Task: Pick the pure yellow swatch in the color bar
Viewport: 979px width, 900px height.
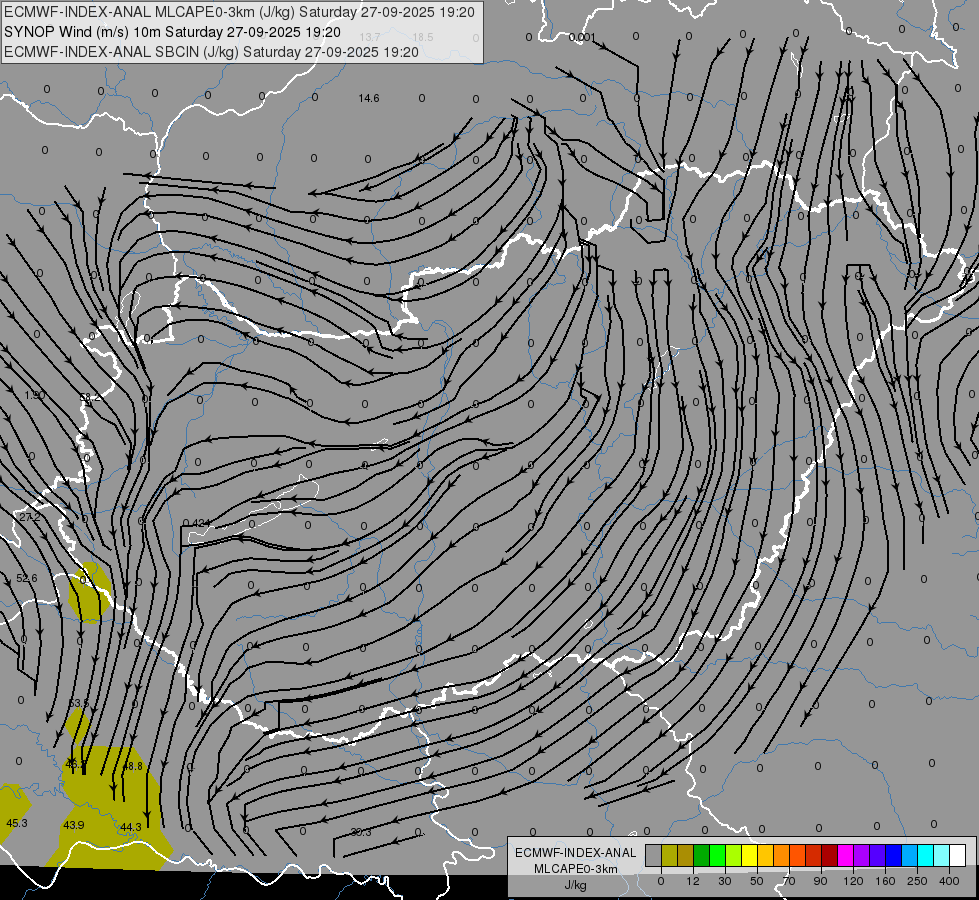Action: click(749, 855)
